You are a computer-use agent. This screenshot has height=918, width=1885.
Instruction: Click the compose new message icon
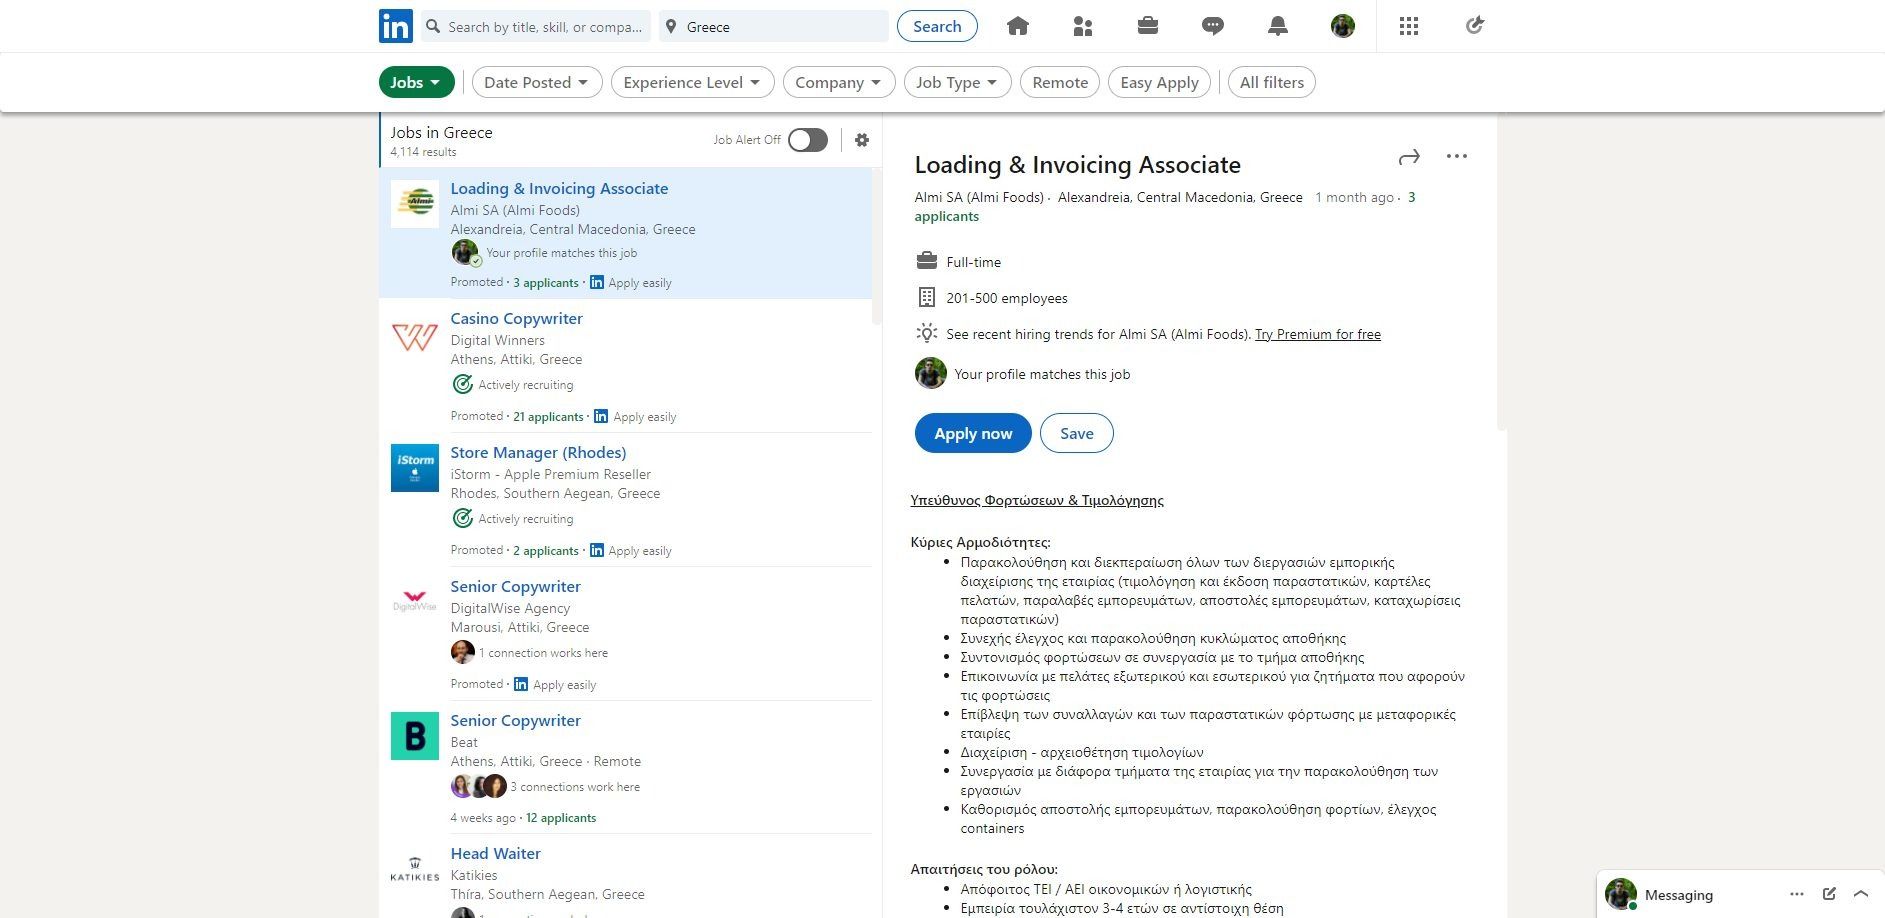(1829, 894)
